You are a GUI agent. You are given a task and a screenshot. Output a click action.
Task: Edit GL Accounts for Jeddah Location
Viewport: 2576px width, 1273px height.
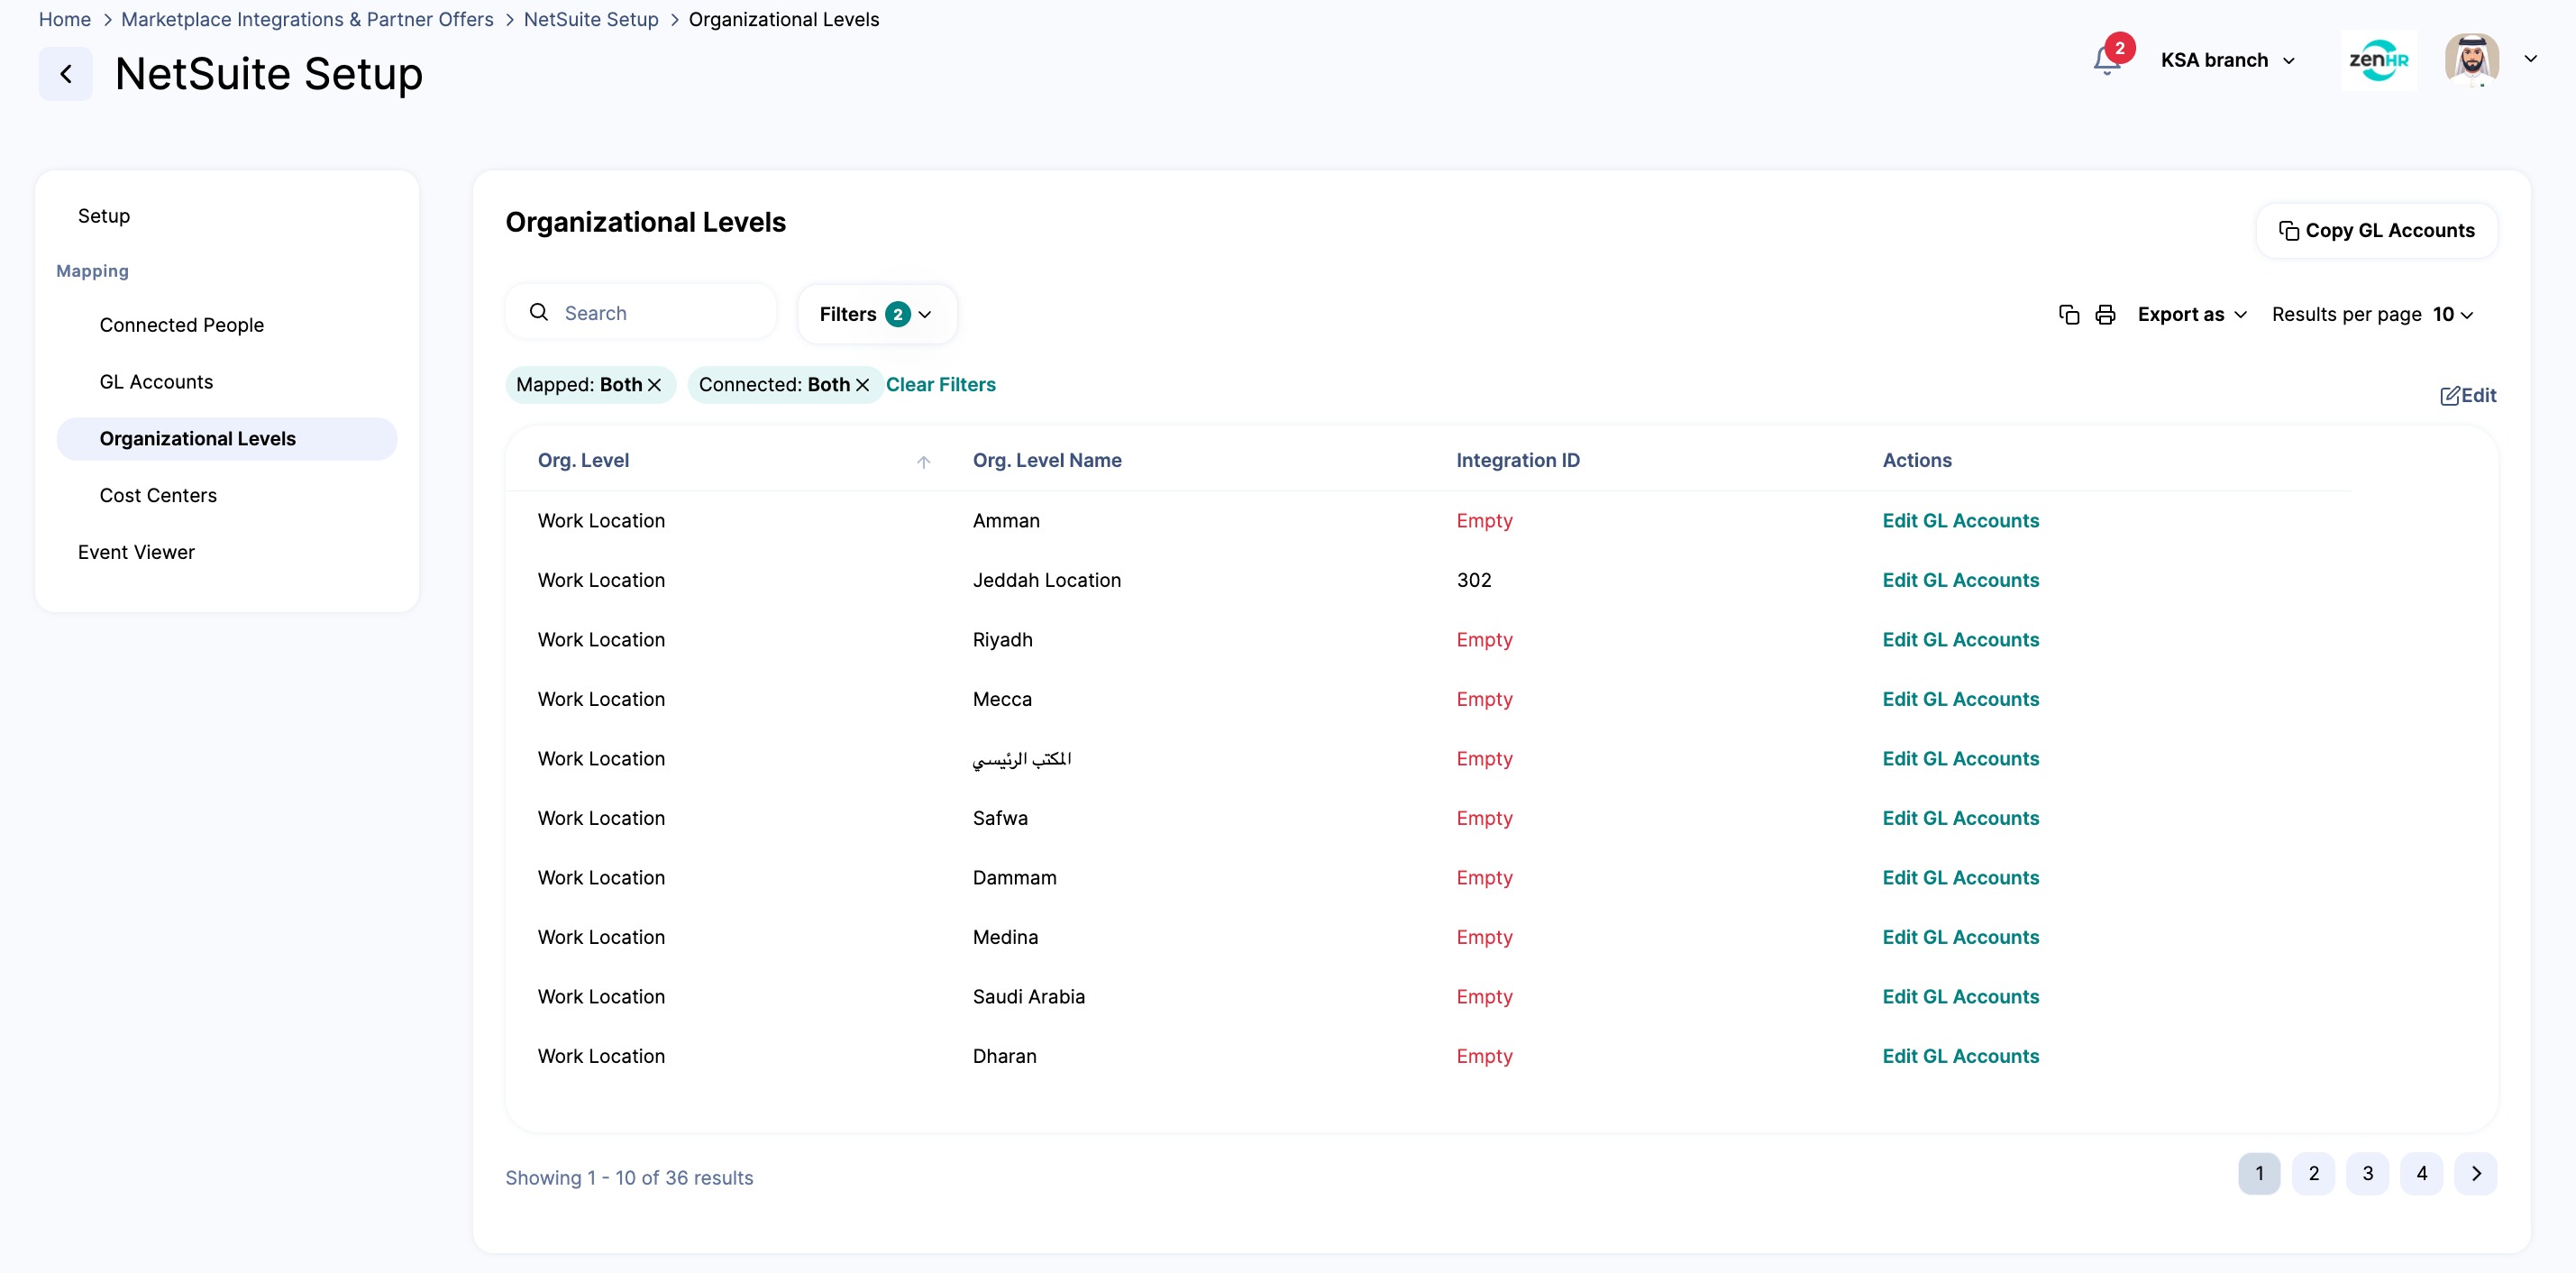click(1960, 580)
